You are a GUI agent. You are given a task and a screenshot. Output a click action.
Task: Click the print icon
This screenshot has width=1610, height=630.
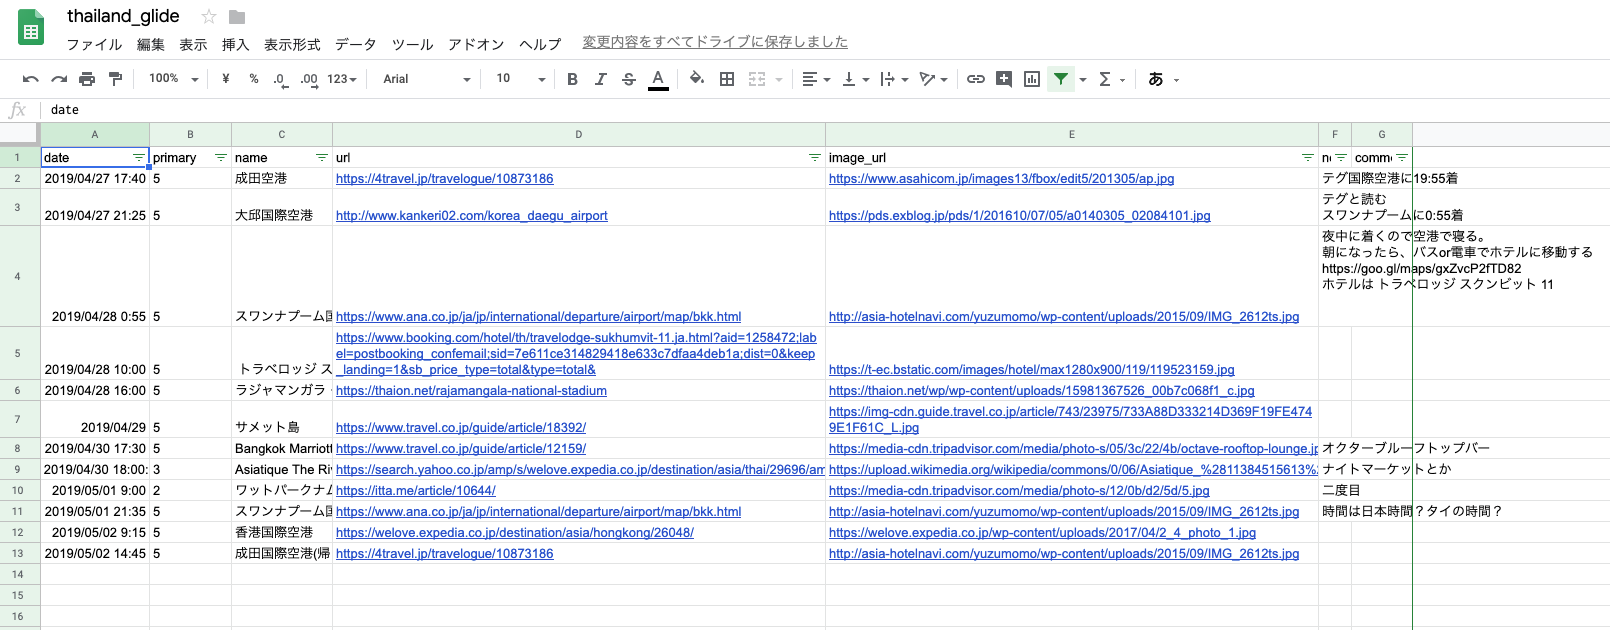[x=87, y=79]
